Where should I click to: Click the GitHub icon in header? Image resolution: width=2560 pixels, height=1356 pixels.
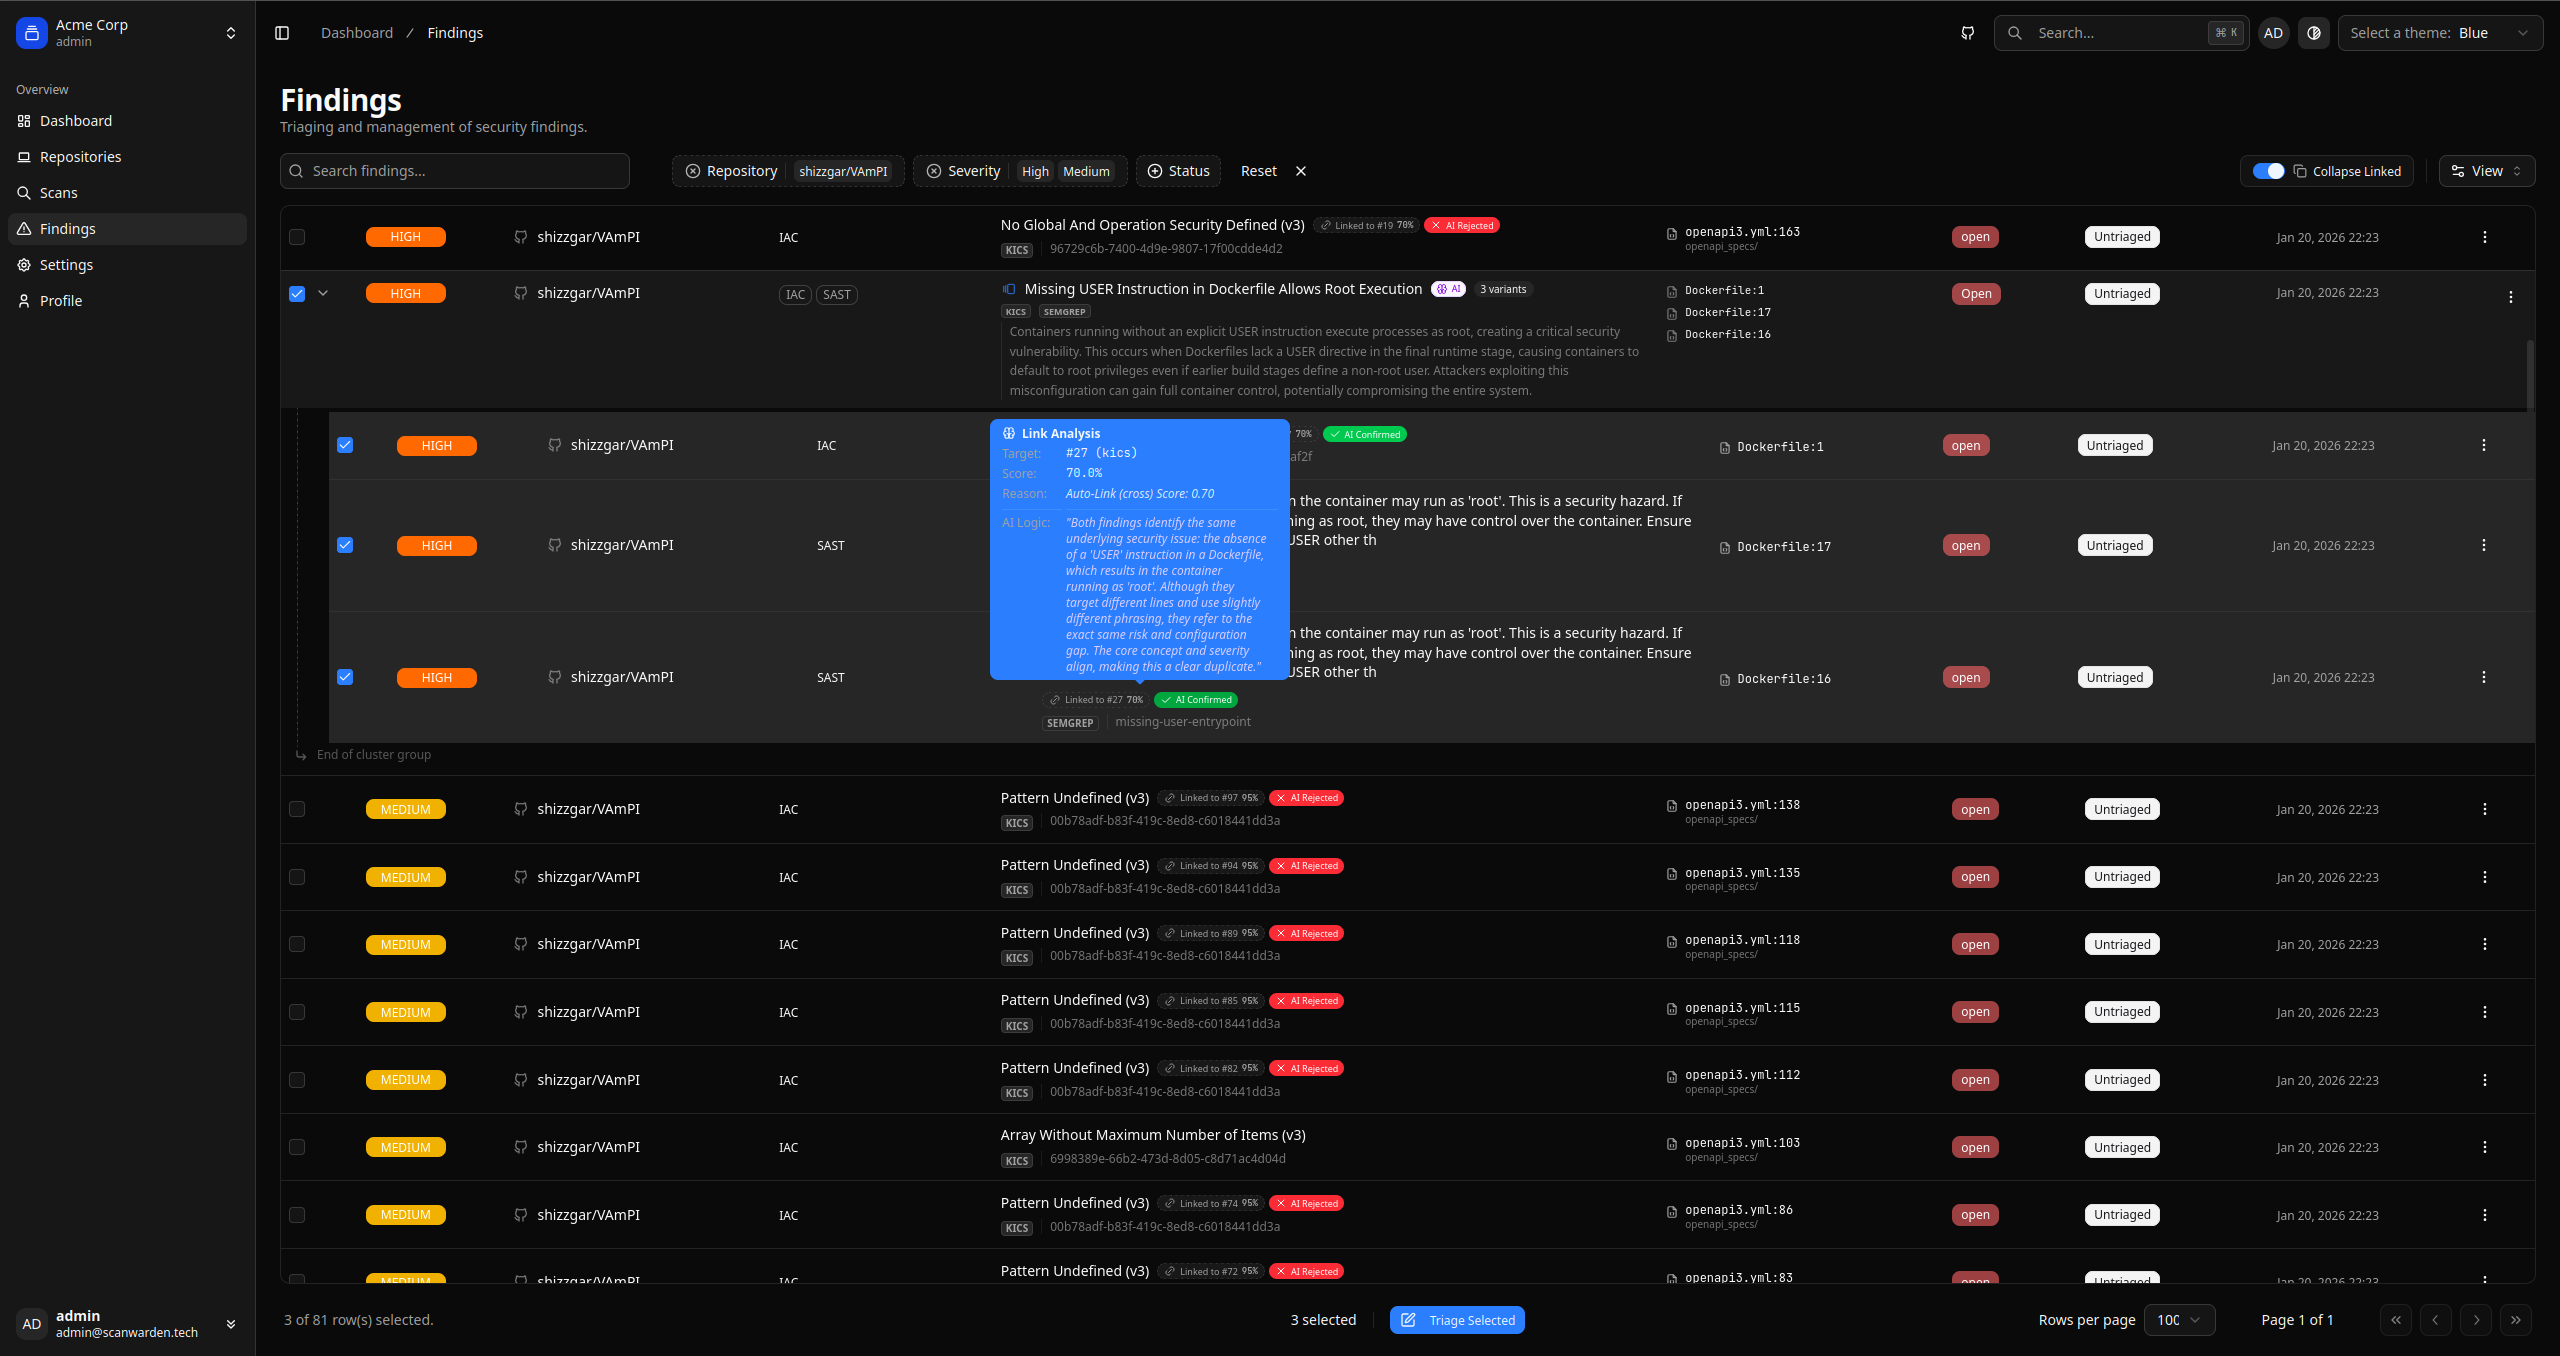pyautogui.click(x=1967, y=33)
